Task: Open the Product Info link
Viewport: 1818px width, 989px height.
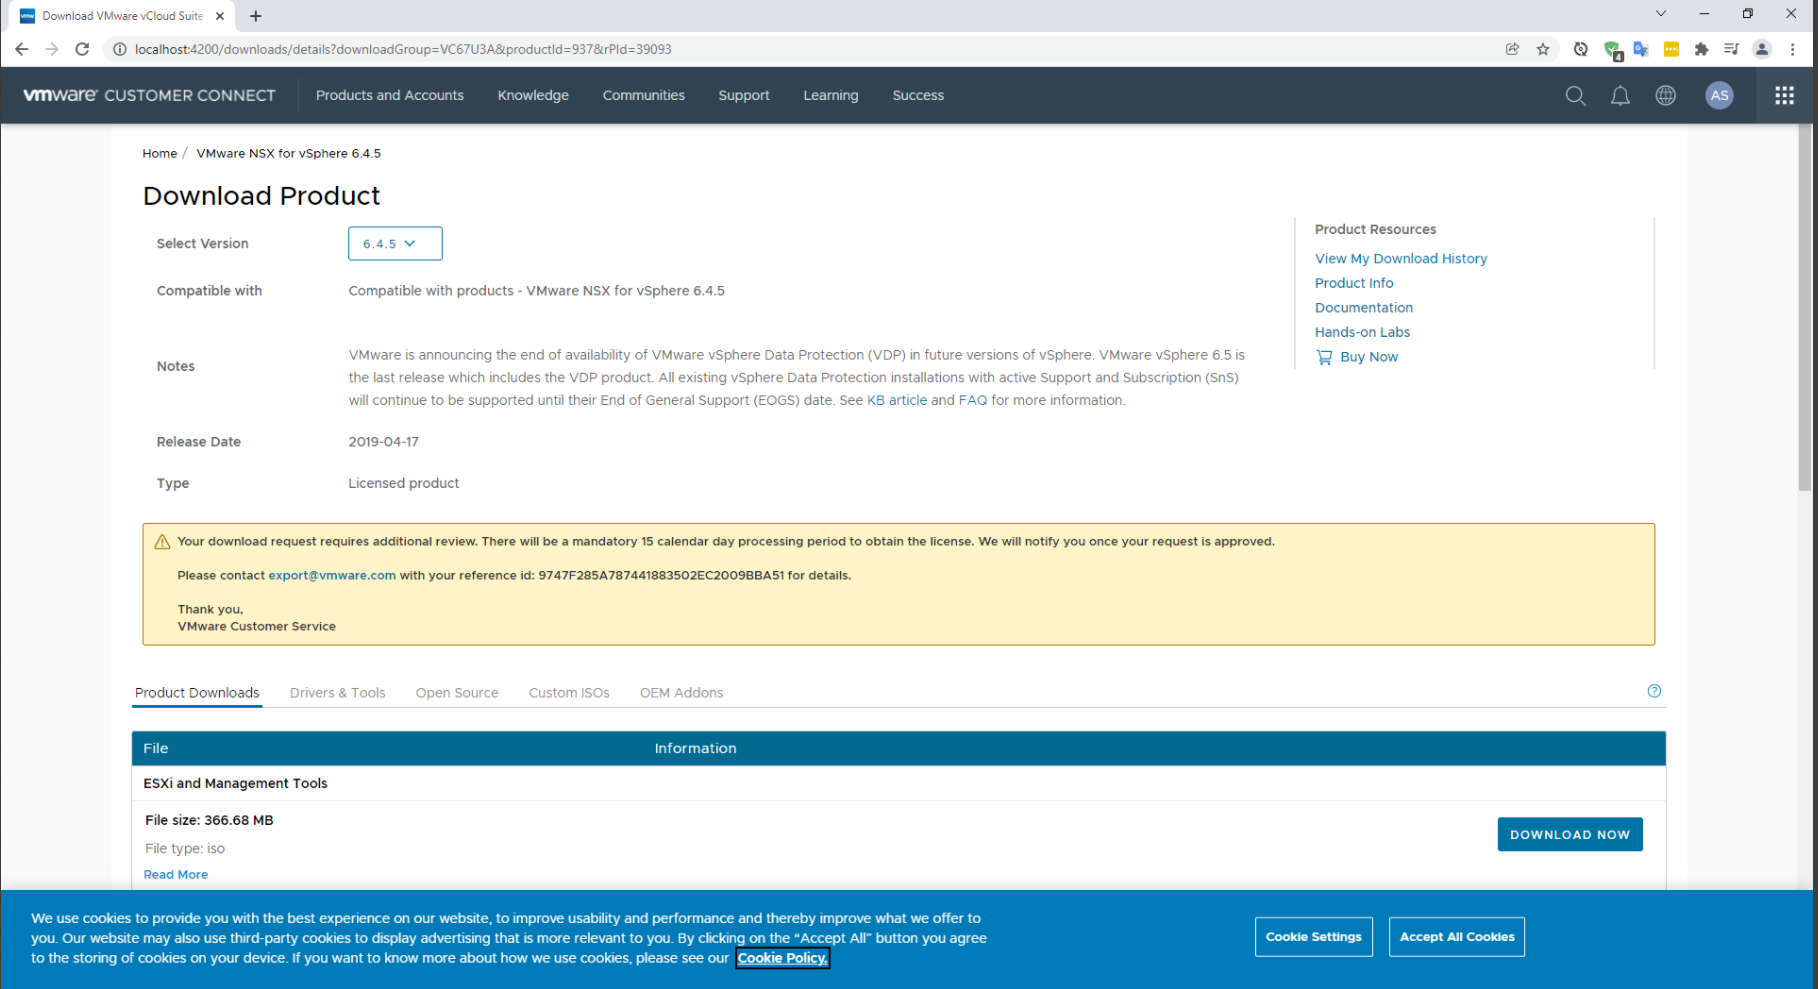Action: [x=1354, y=283]
